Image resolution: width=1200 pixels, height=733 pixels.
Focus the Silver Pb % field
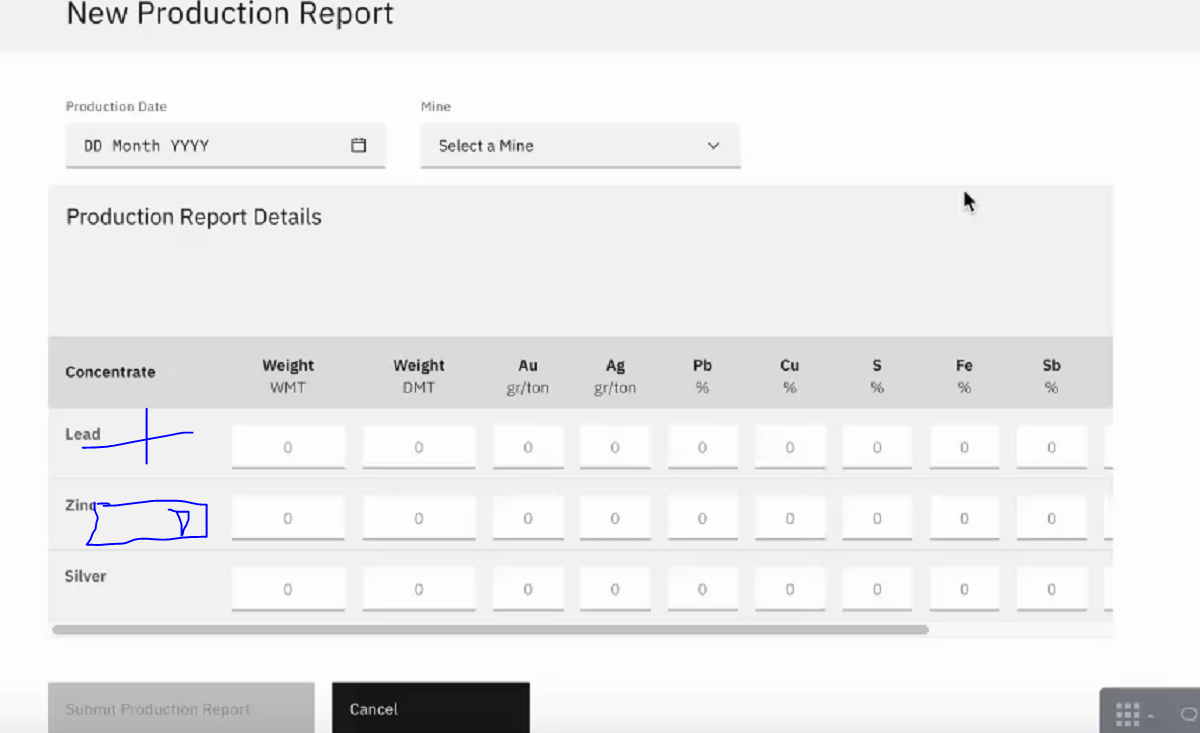702,589
